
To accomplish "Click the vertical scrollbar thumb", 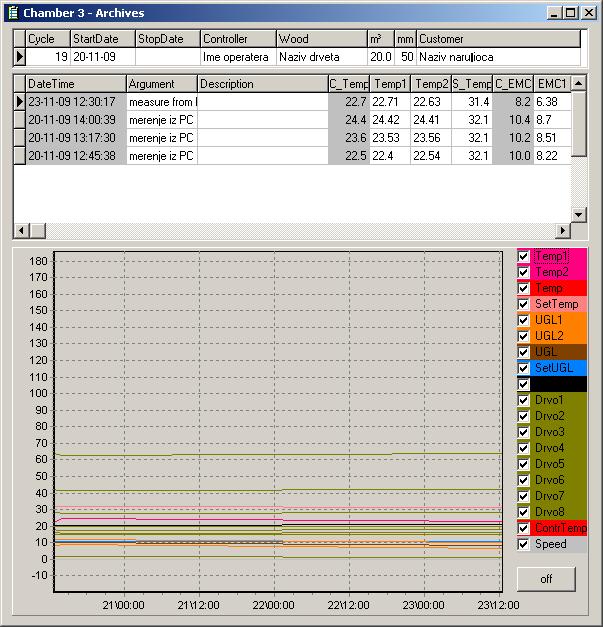I will (578, 124).
